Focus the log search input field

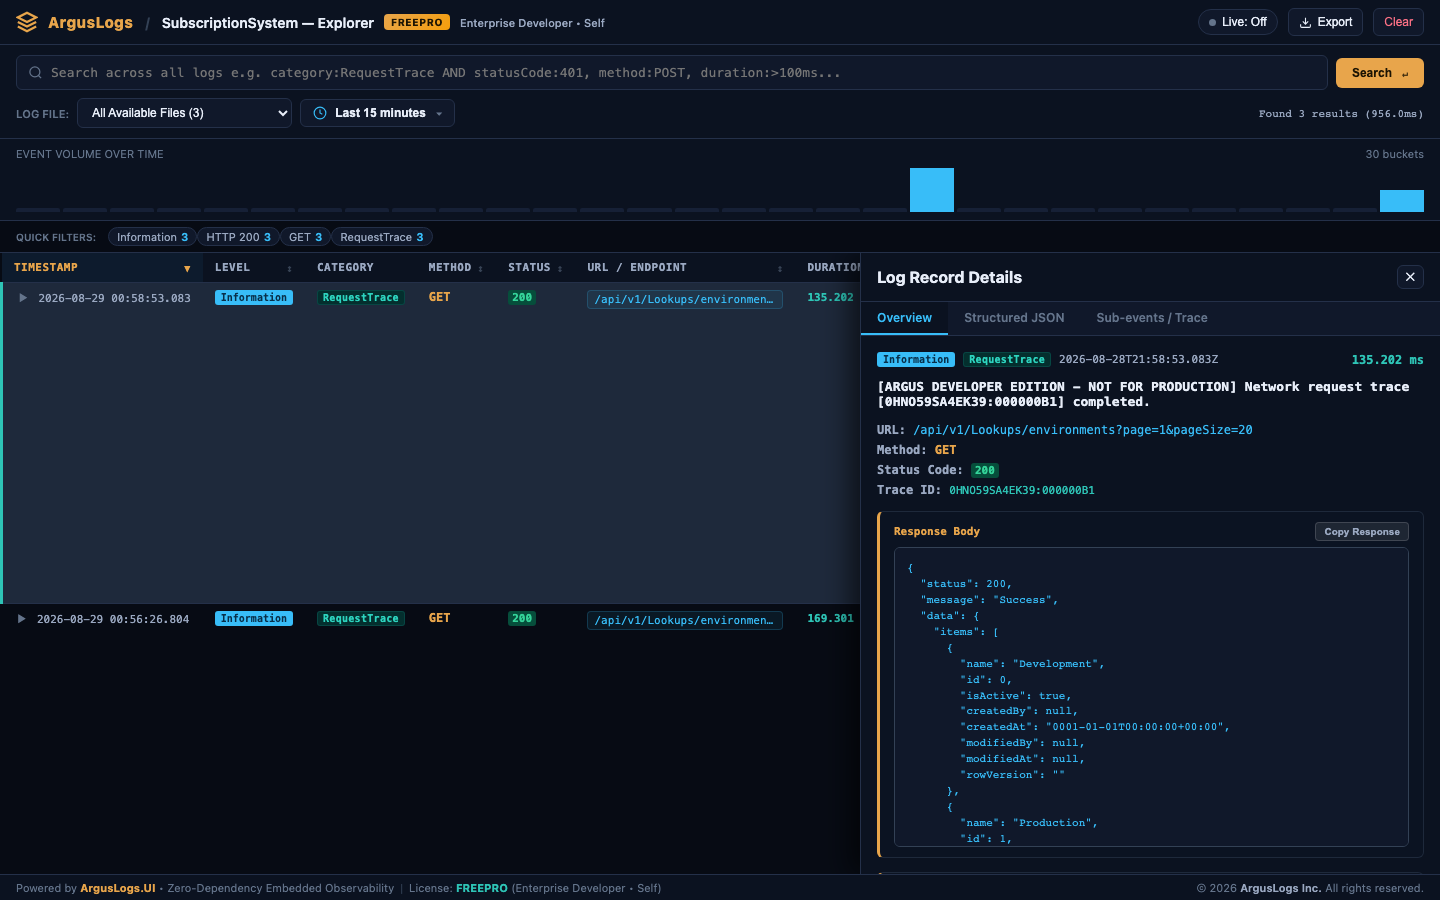coord(672,73)
